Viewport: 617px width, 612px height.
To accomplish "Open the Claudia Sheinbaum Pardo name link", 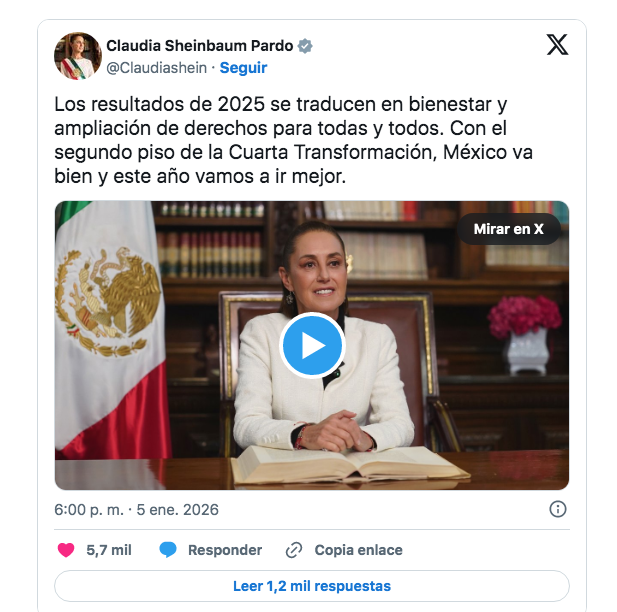I will tap(200, 46).
